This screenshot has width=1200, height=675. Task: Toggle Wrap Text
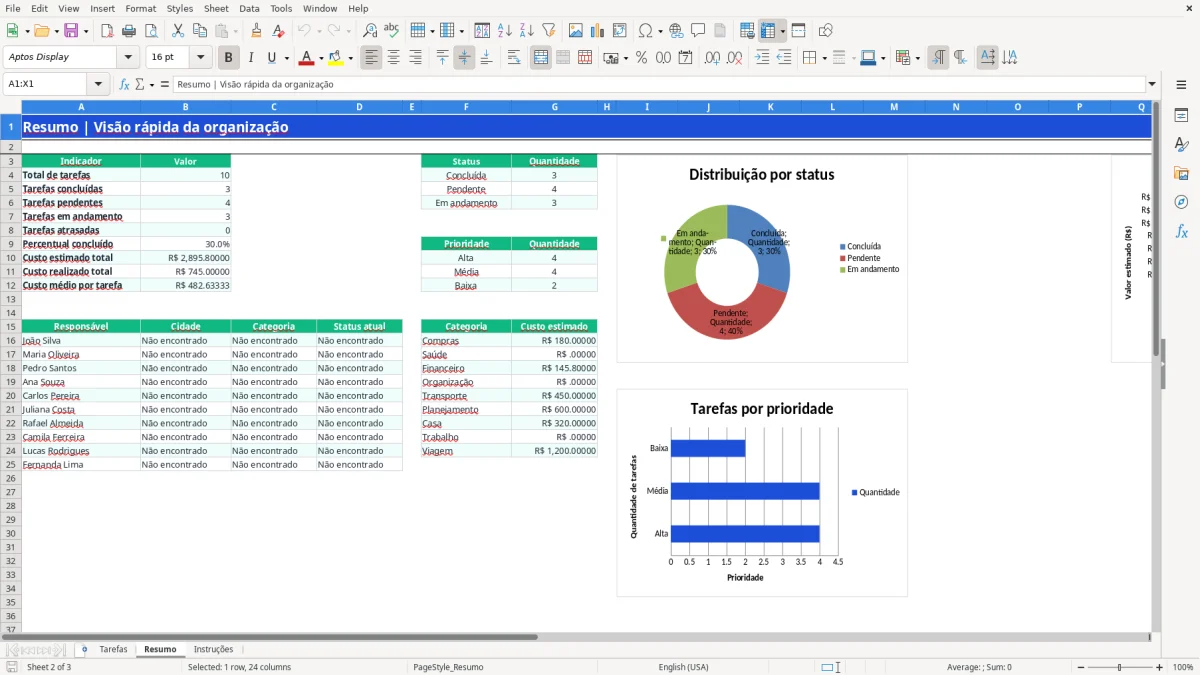[x=514, y=58]
